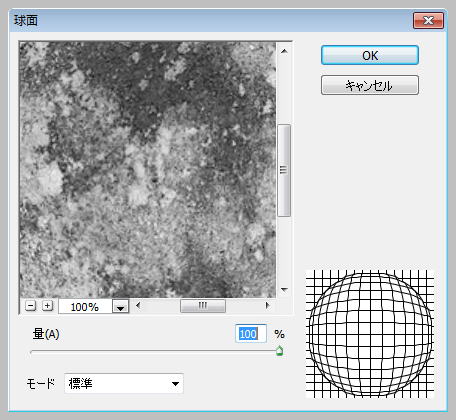
Task: Click the vertical preview scrollbar thumb
Action: pos(284,170)
